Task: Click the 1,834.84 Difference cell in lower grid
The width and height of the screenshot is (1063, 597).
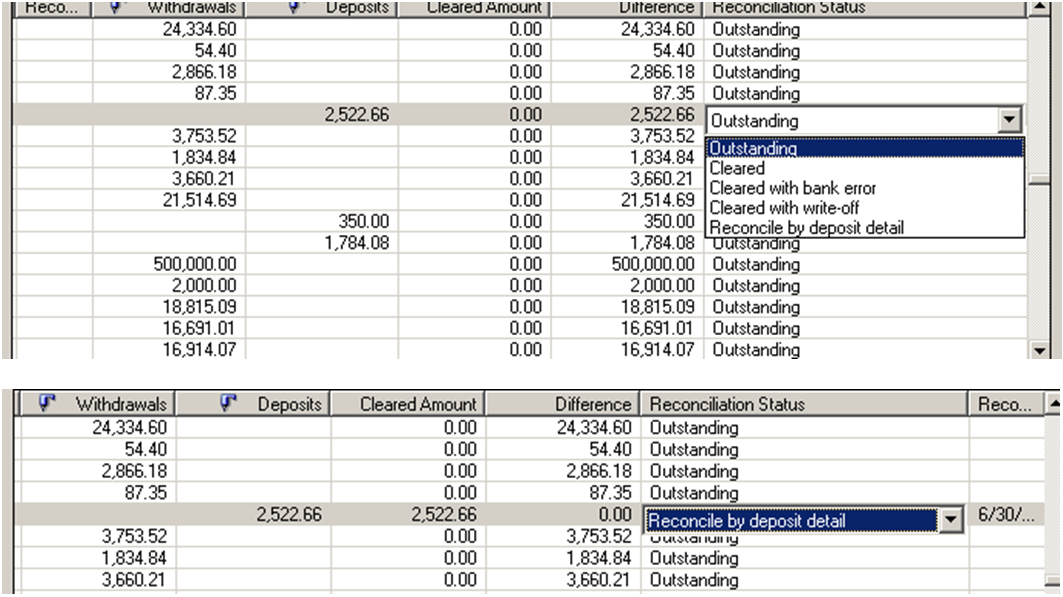Action: pyautogui.click(x=563, y=558)
